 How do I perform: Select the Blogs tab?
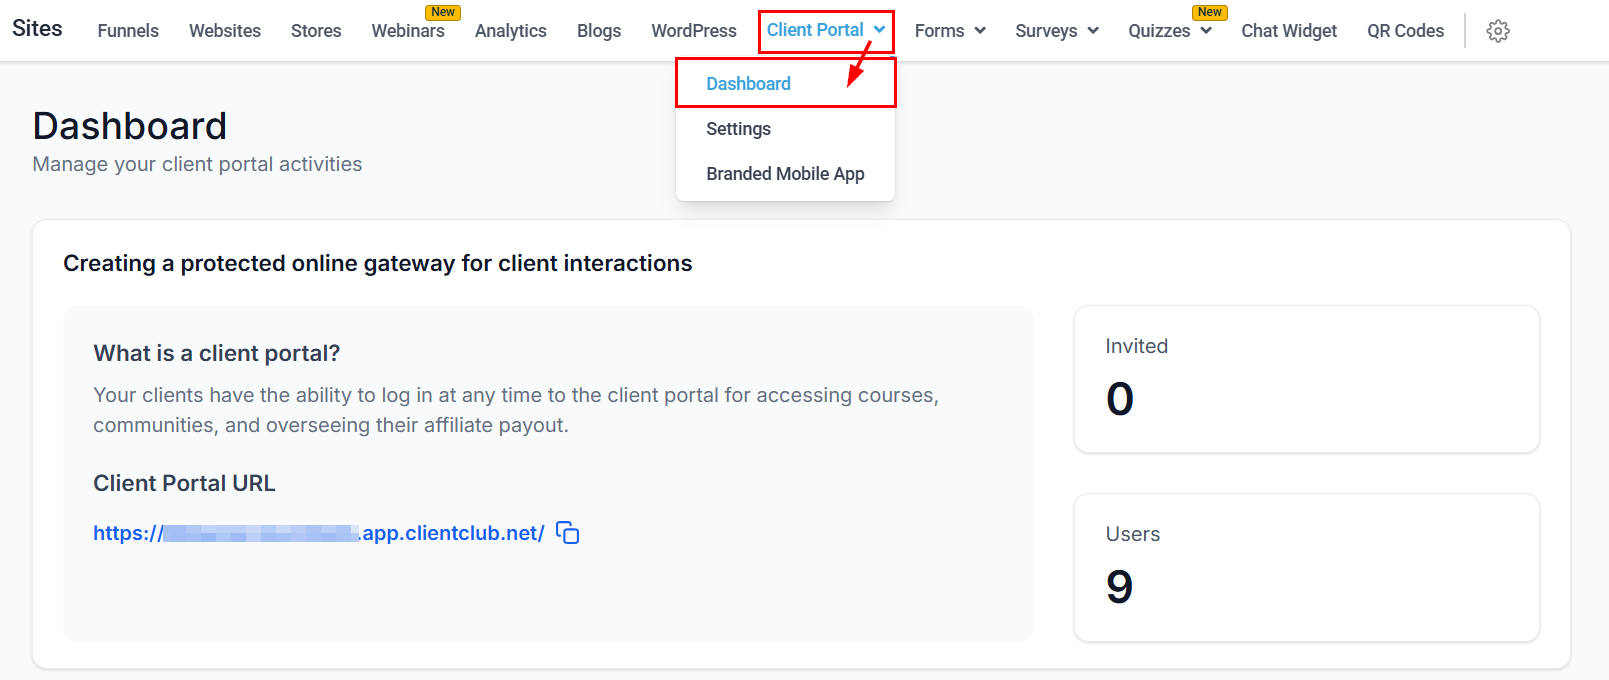click(599, 31)
